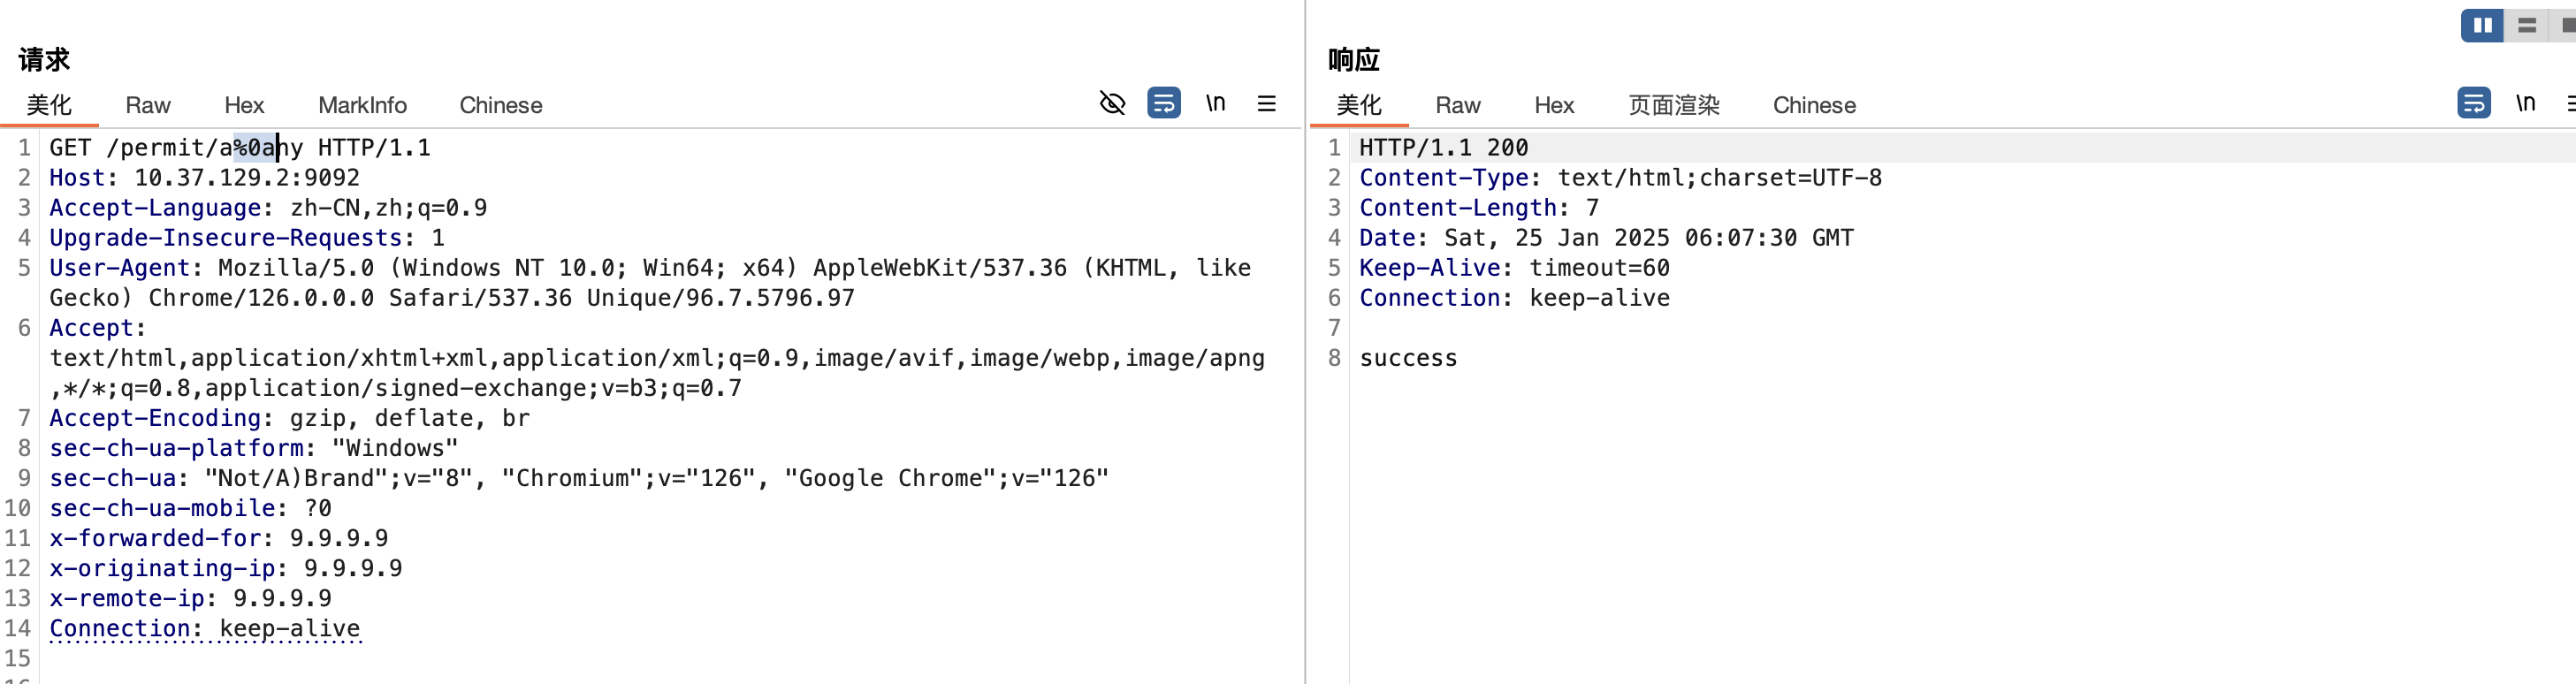2576x684 pixels.
Task: Select the request 美化 tab
Action: (49, 105)
